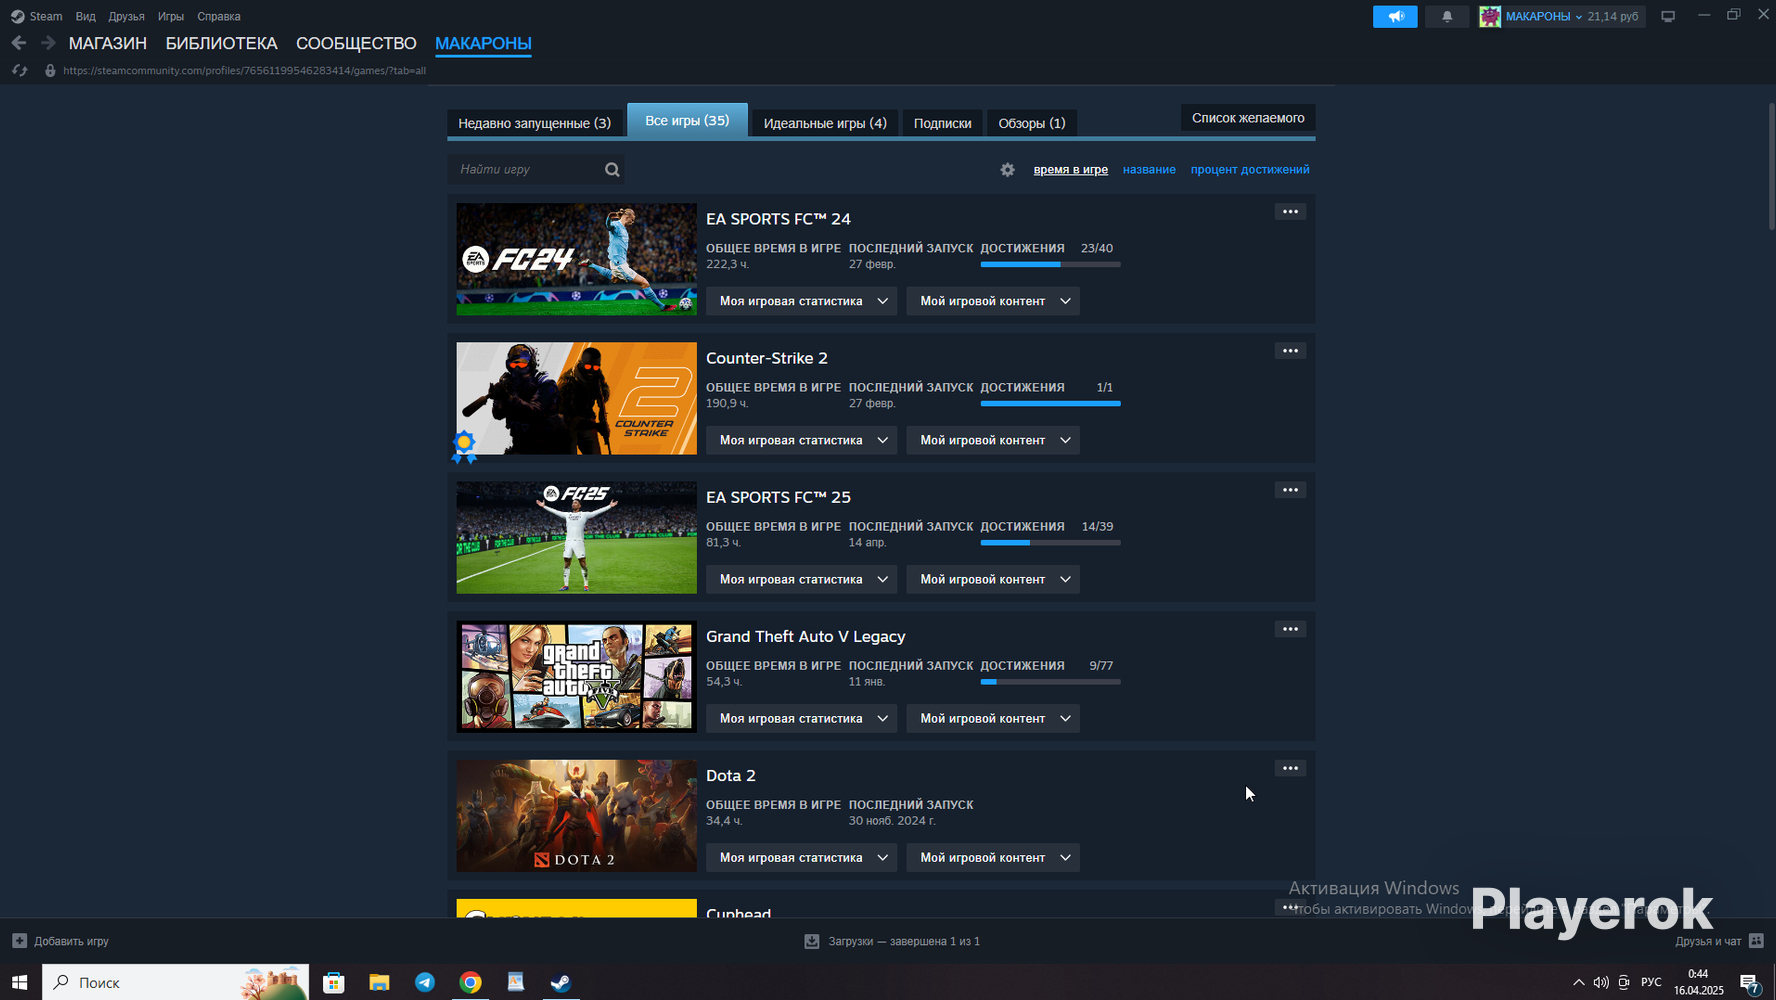Screen dimensions: 1776x1000
Task: Click the back navigation arrow
Action: tap(19, 43)
